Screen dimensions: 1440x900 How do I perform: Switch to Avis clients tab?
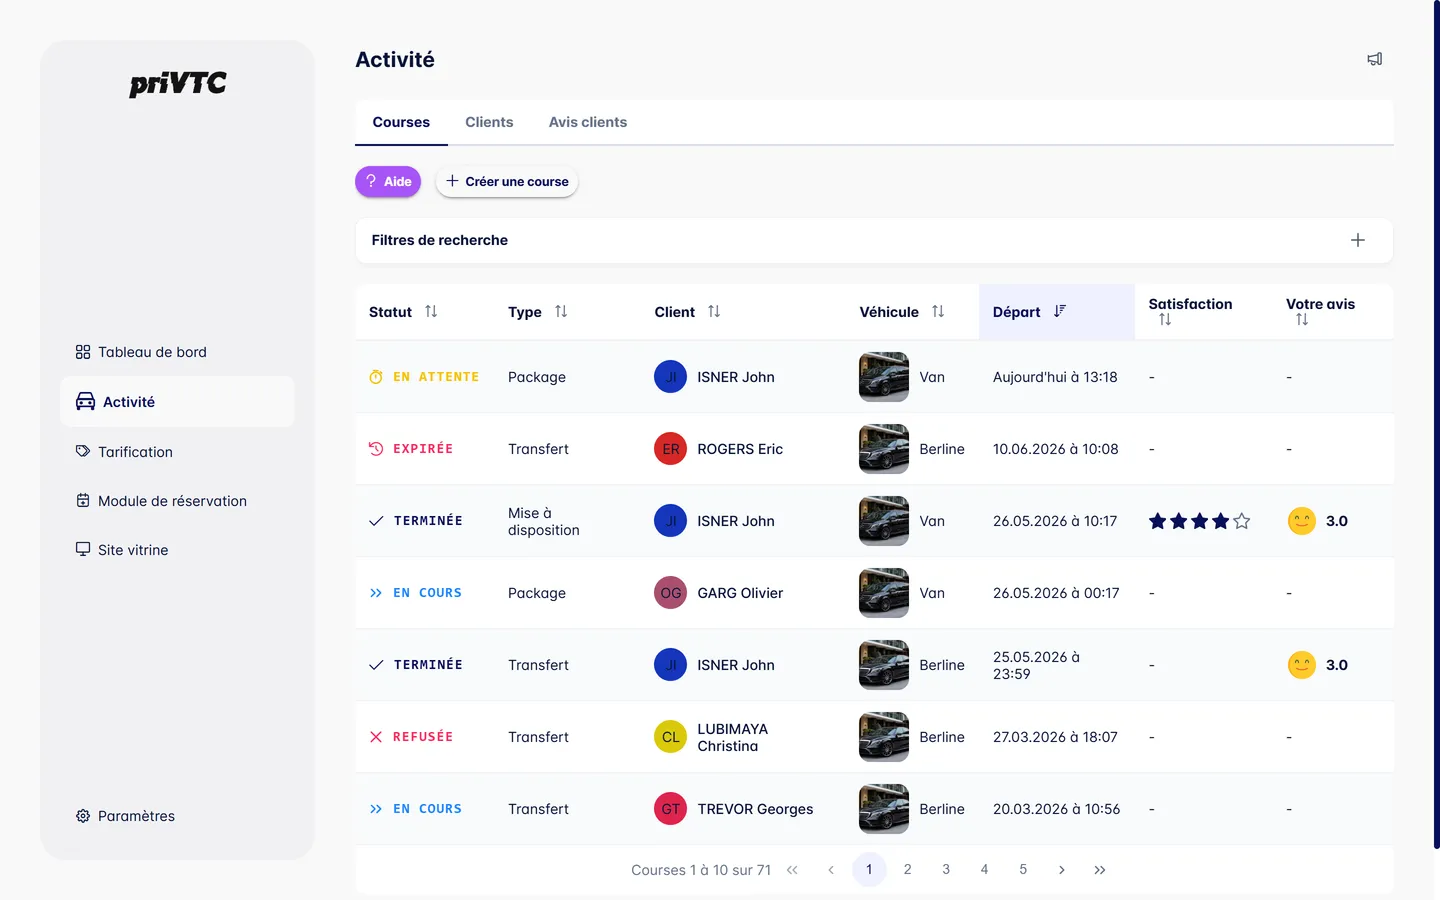(588, 122)
